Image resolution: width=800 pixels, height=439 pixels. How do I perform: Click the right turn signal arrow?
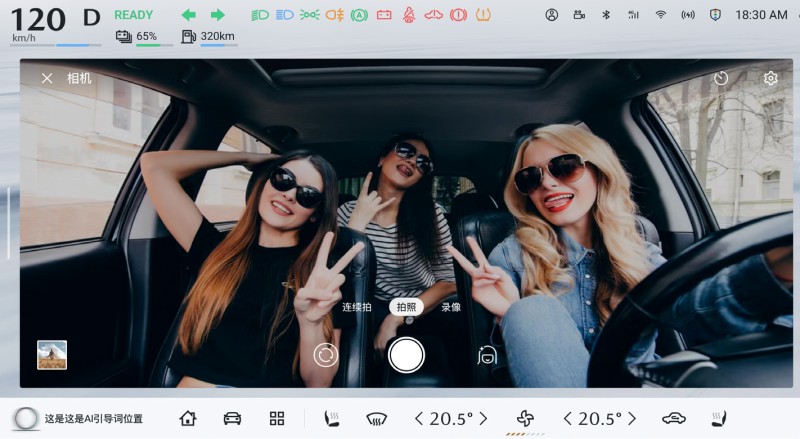click(218, 15)
